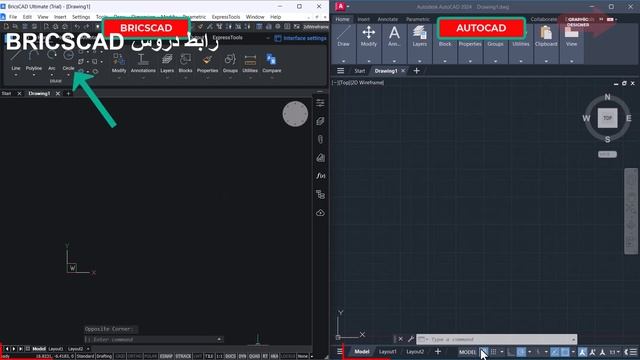Toggle snap mode dots in AutoCAD status bar
640x360 pixels.
(493, 352)
